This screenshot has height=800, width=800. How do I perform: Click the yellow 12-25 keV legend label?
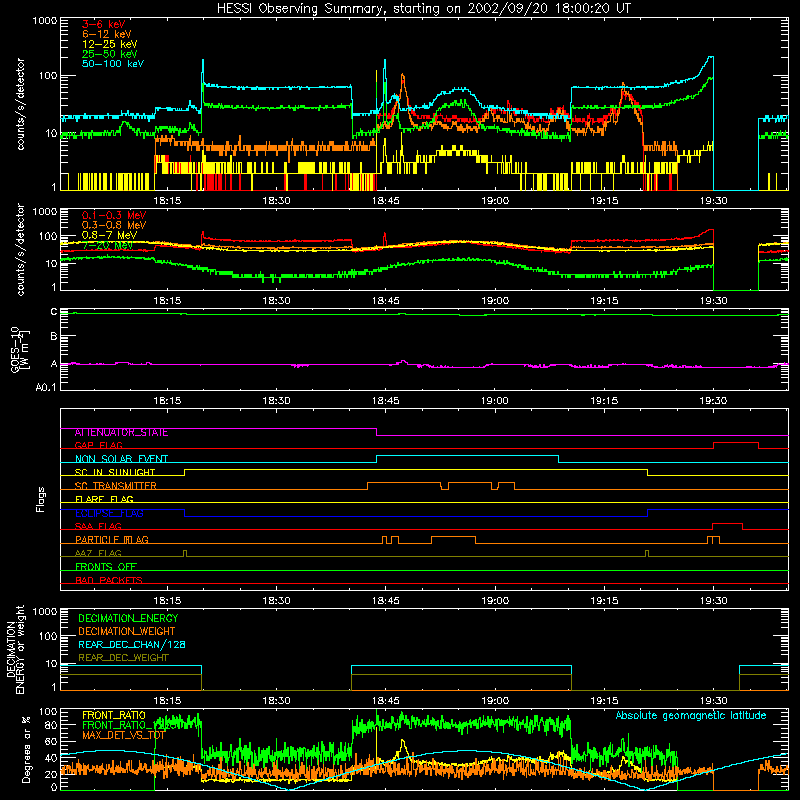click(109, 44)
